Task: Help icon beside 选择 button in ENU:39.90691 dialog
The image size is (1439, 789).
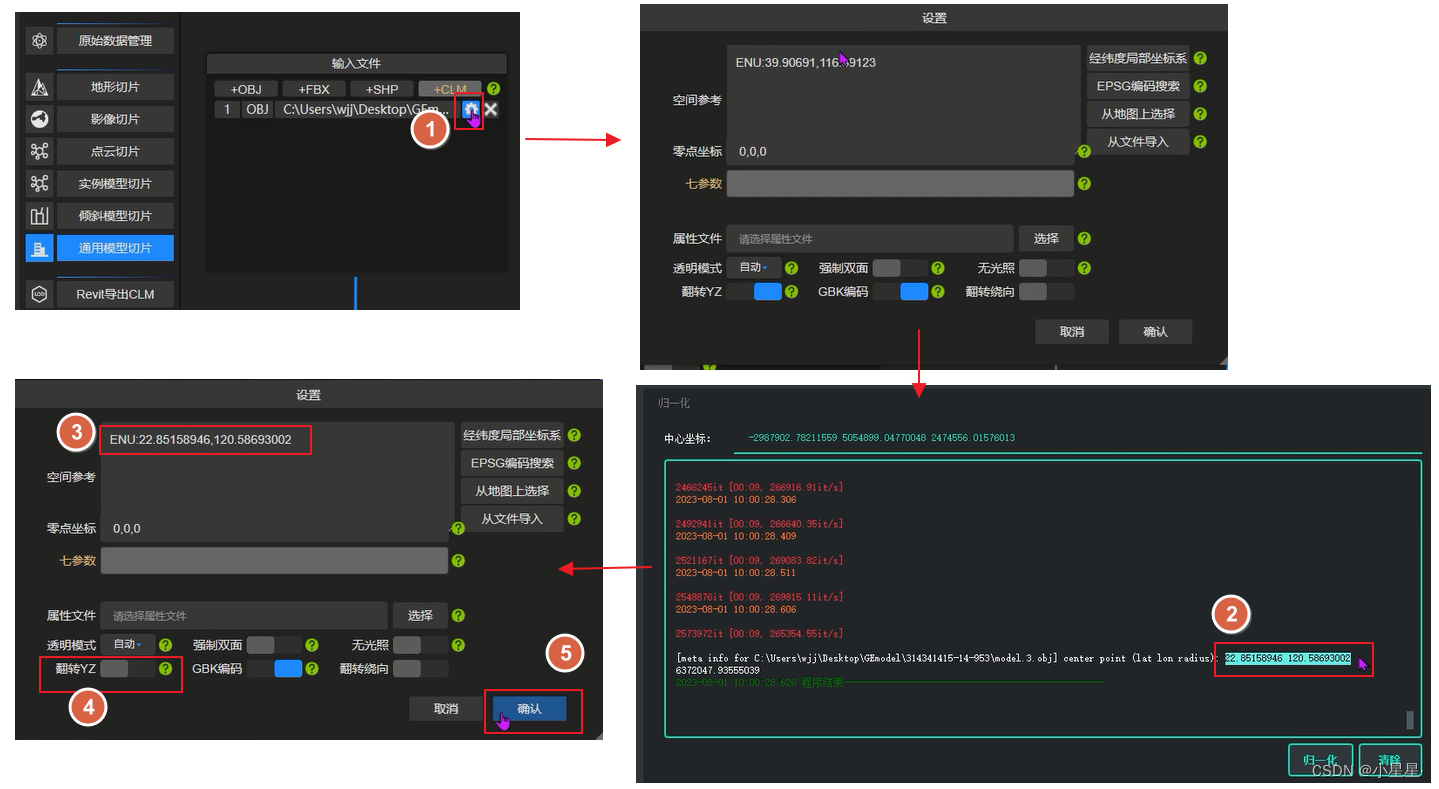Action: click(1084, 239)
